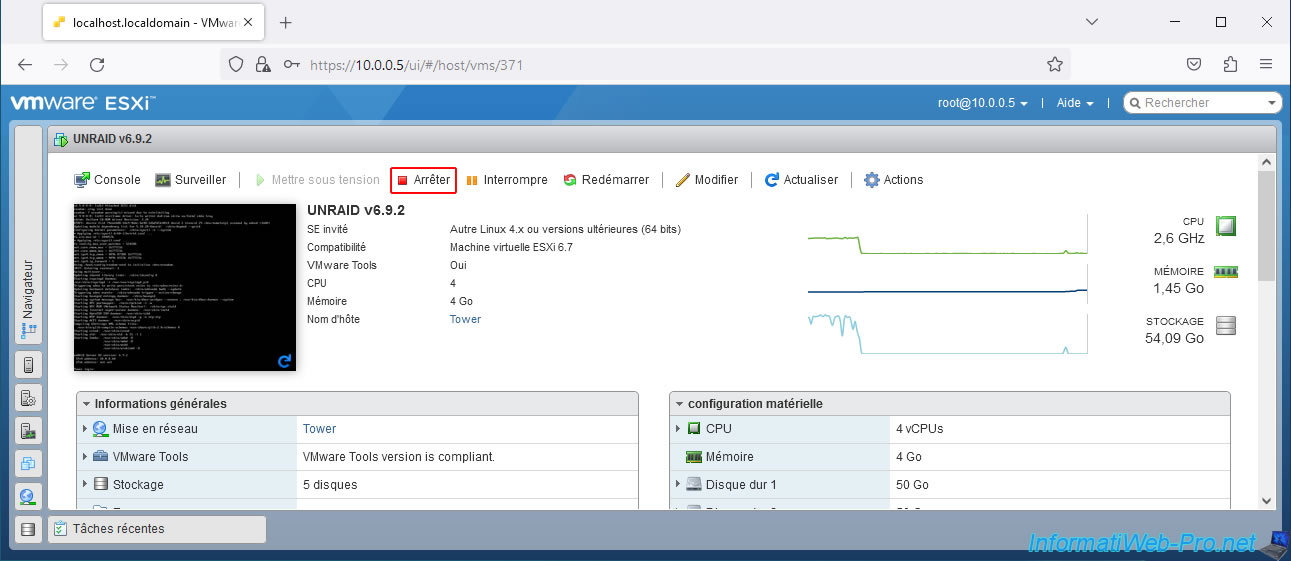Image resolution: width=1291 pixels, height=561 pixels.
Task: Open the Aide help menu
Action: coord(1075,103)
